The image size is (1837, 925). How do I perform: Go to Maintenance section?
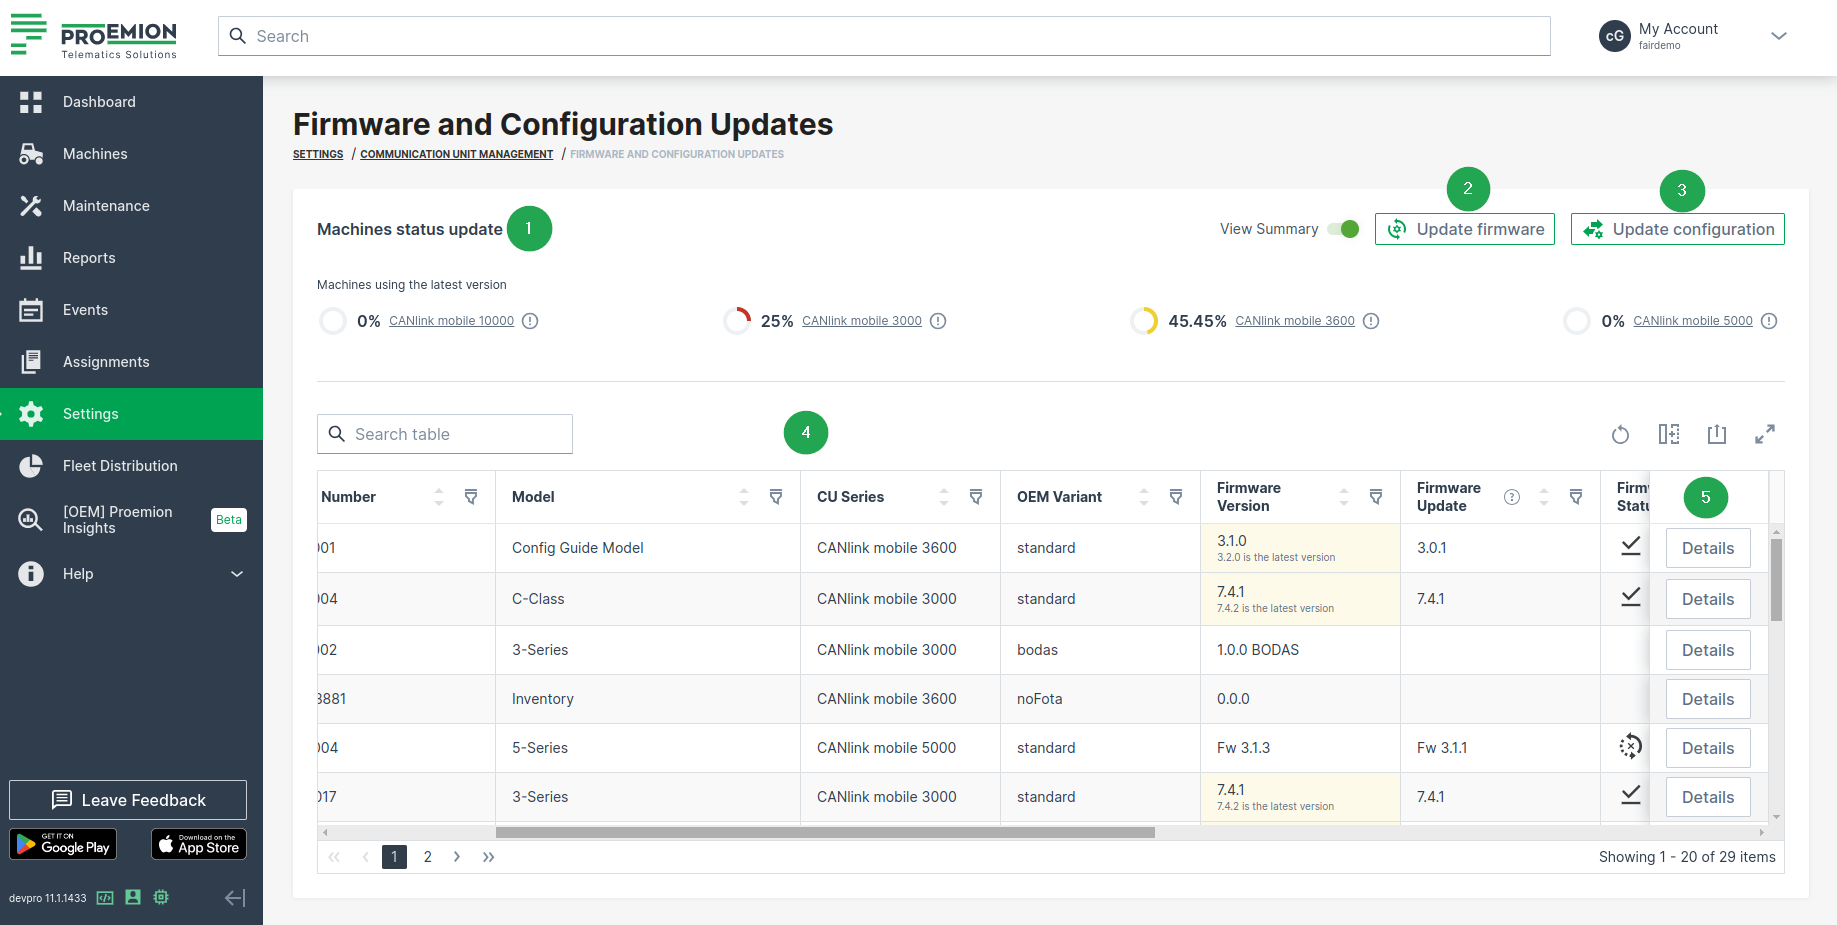point(106,206)
